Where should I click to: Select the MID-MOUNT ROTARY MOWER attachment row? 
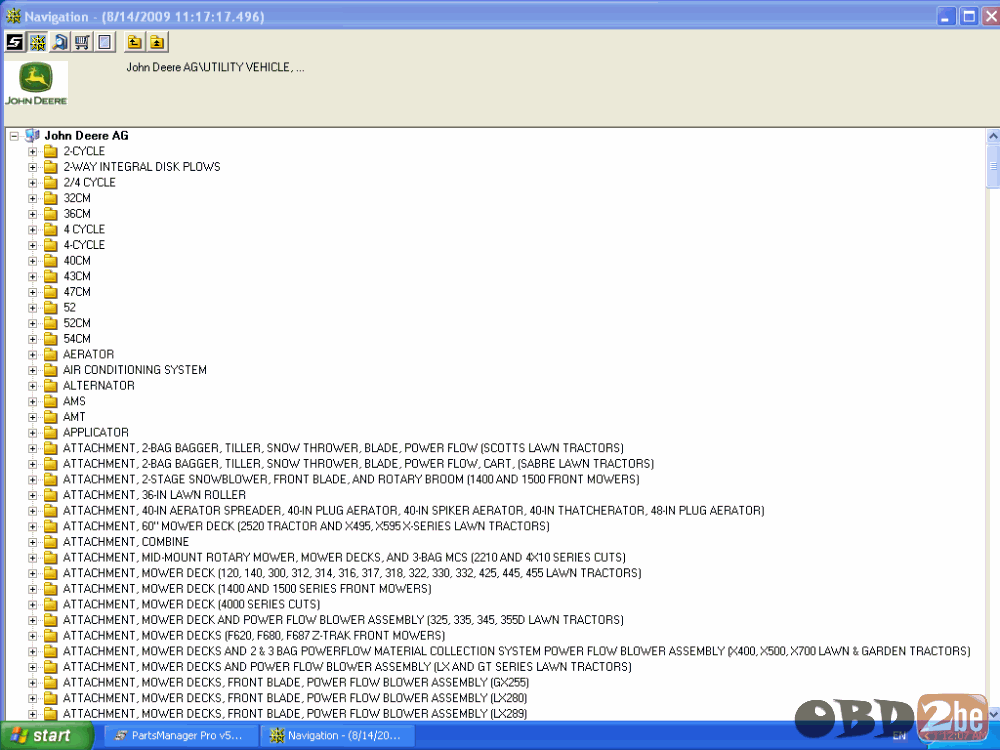coord(344,558)
